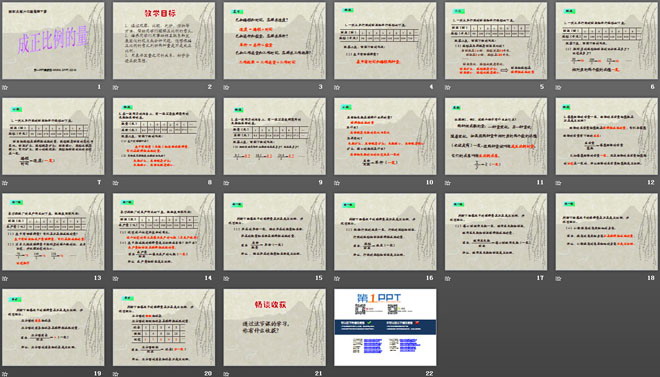Click slide number label "9"
This screenshot has height=377, width=660.
[x=321, y=182]
